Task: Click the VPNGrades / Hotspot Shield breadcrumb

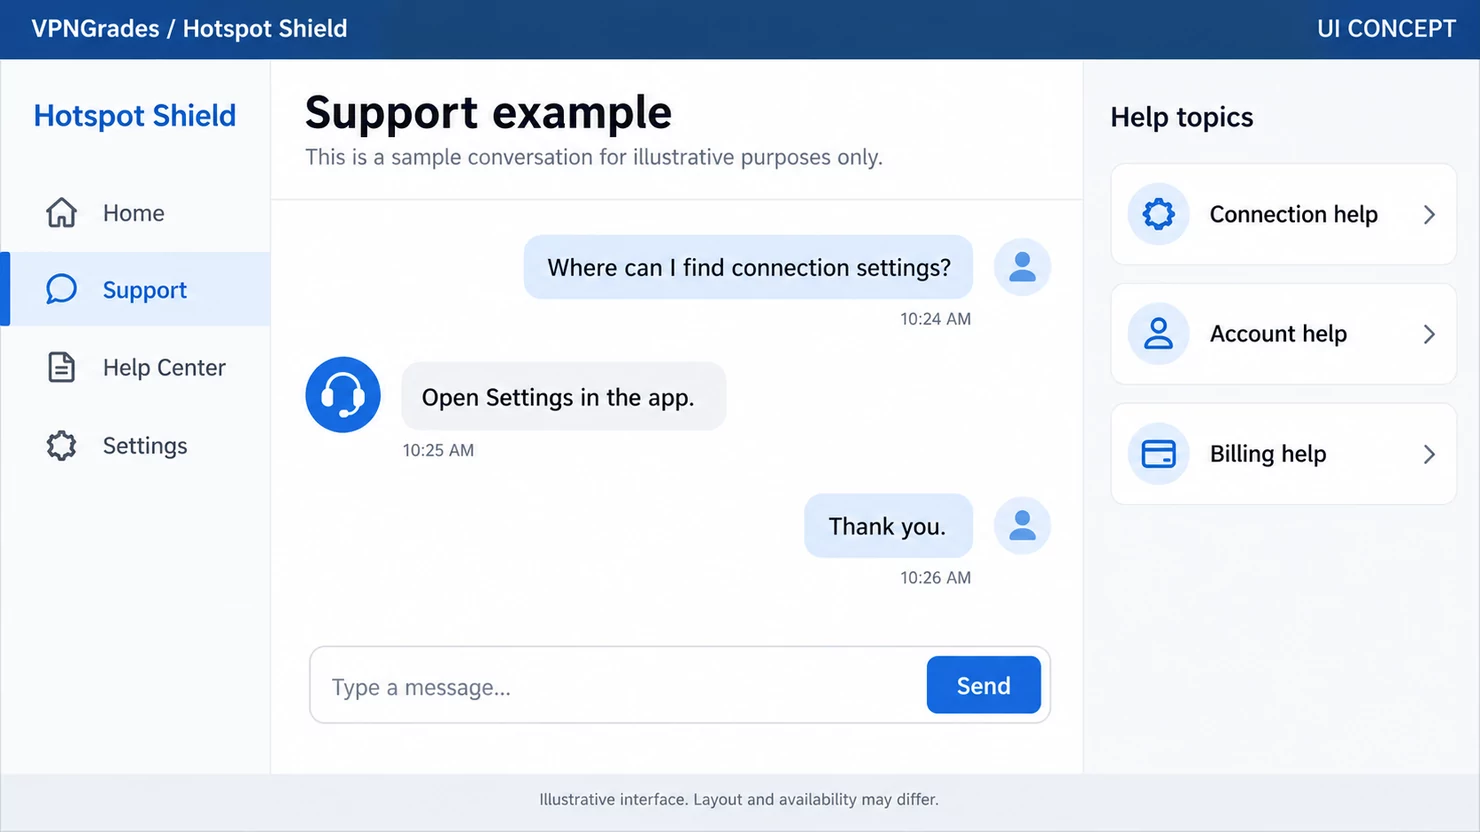Action: (189, 29)
